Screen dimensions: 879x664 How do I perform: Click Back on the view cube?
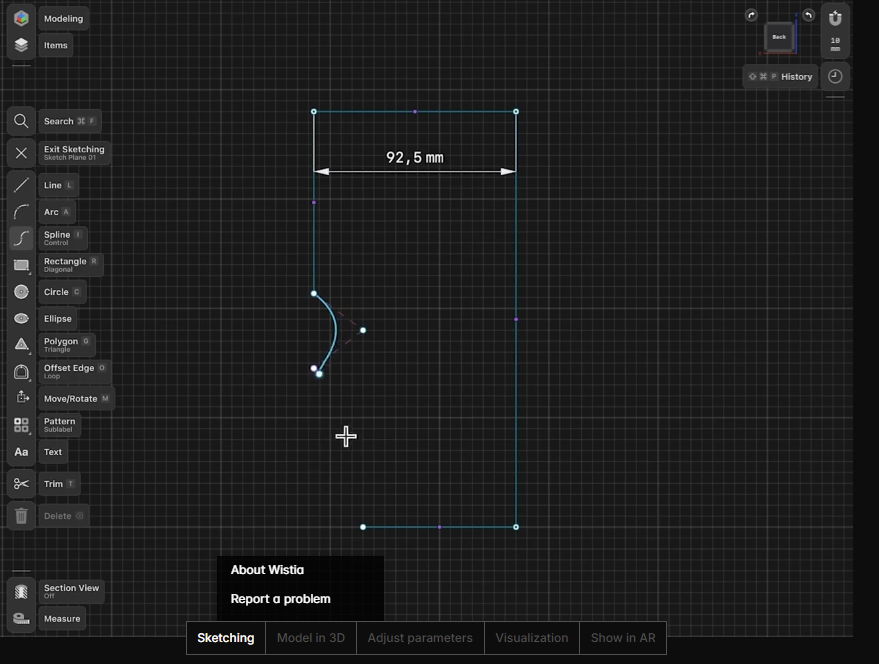779,37
